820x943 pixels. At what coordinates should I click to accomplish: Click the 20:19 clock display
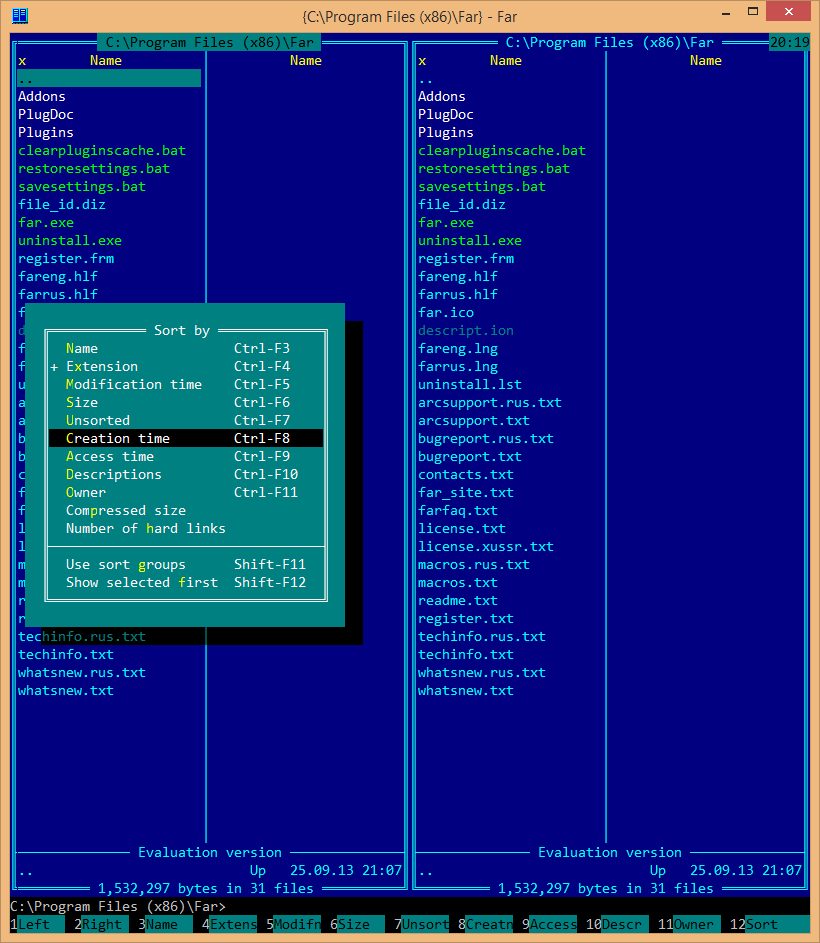click(x=790, y=42)
